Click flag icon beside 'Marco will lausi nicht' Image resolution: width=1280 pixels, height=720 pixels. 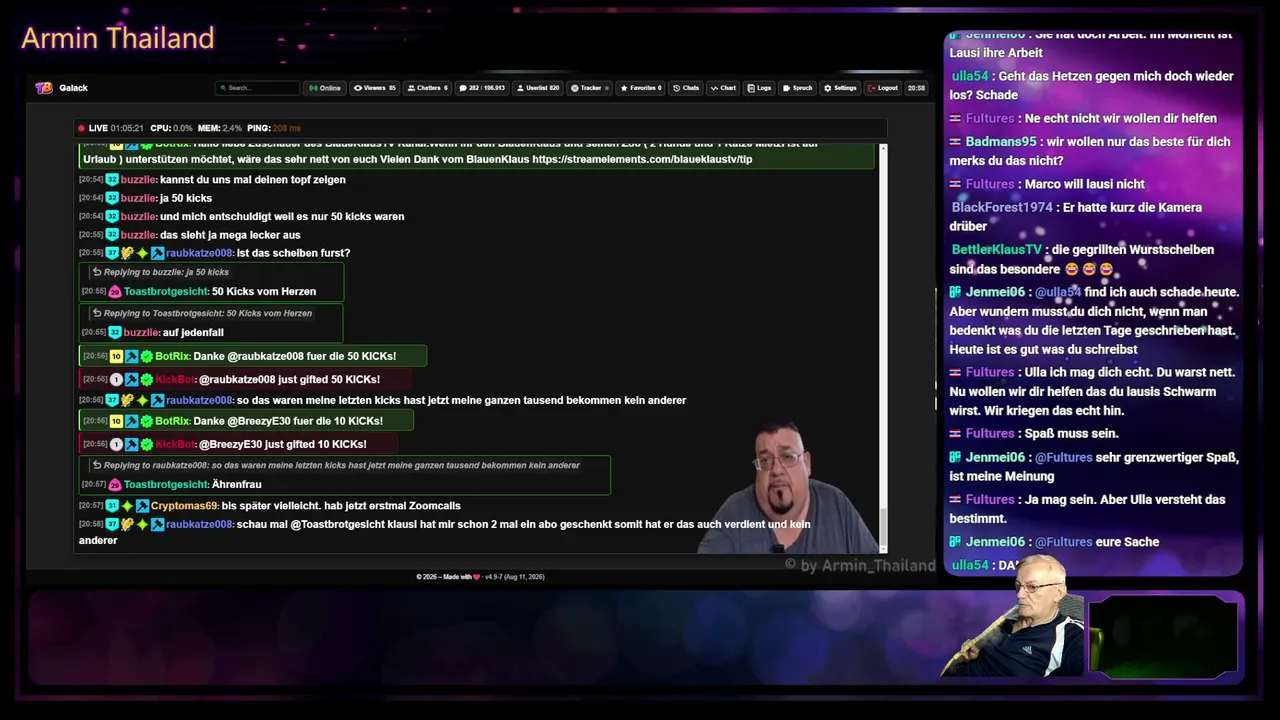click(x=955, y=184)
